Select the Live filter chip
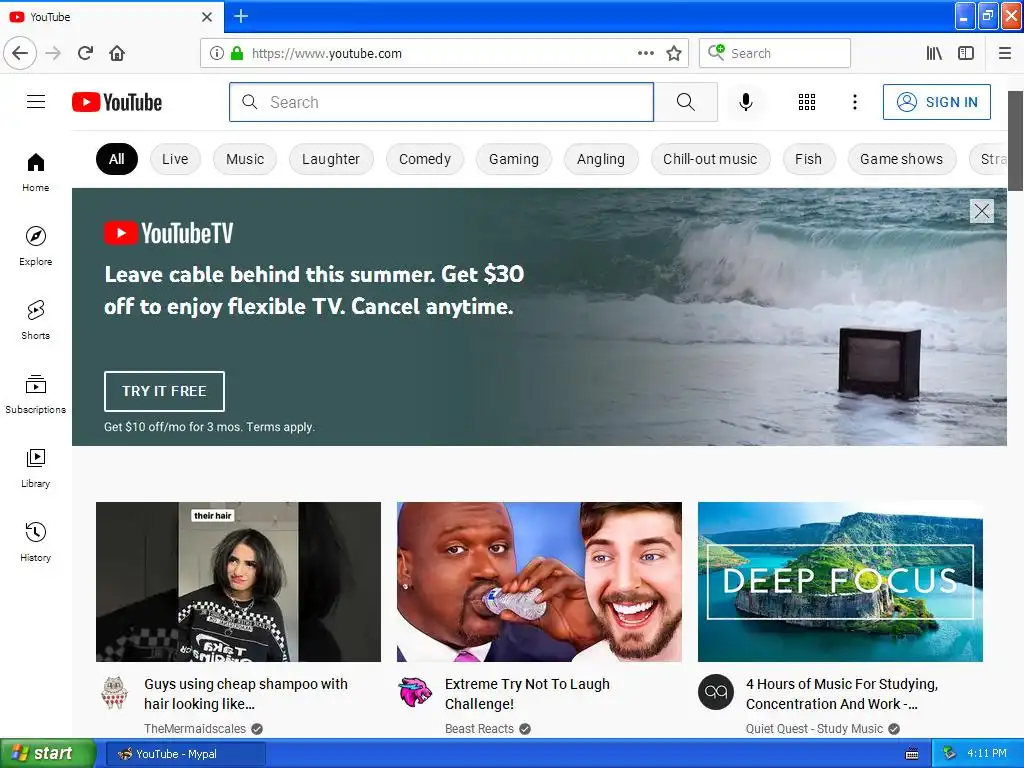This screenshot has height=768, width=1024. (x=175, y=159)
